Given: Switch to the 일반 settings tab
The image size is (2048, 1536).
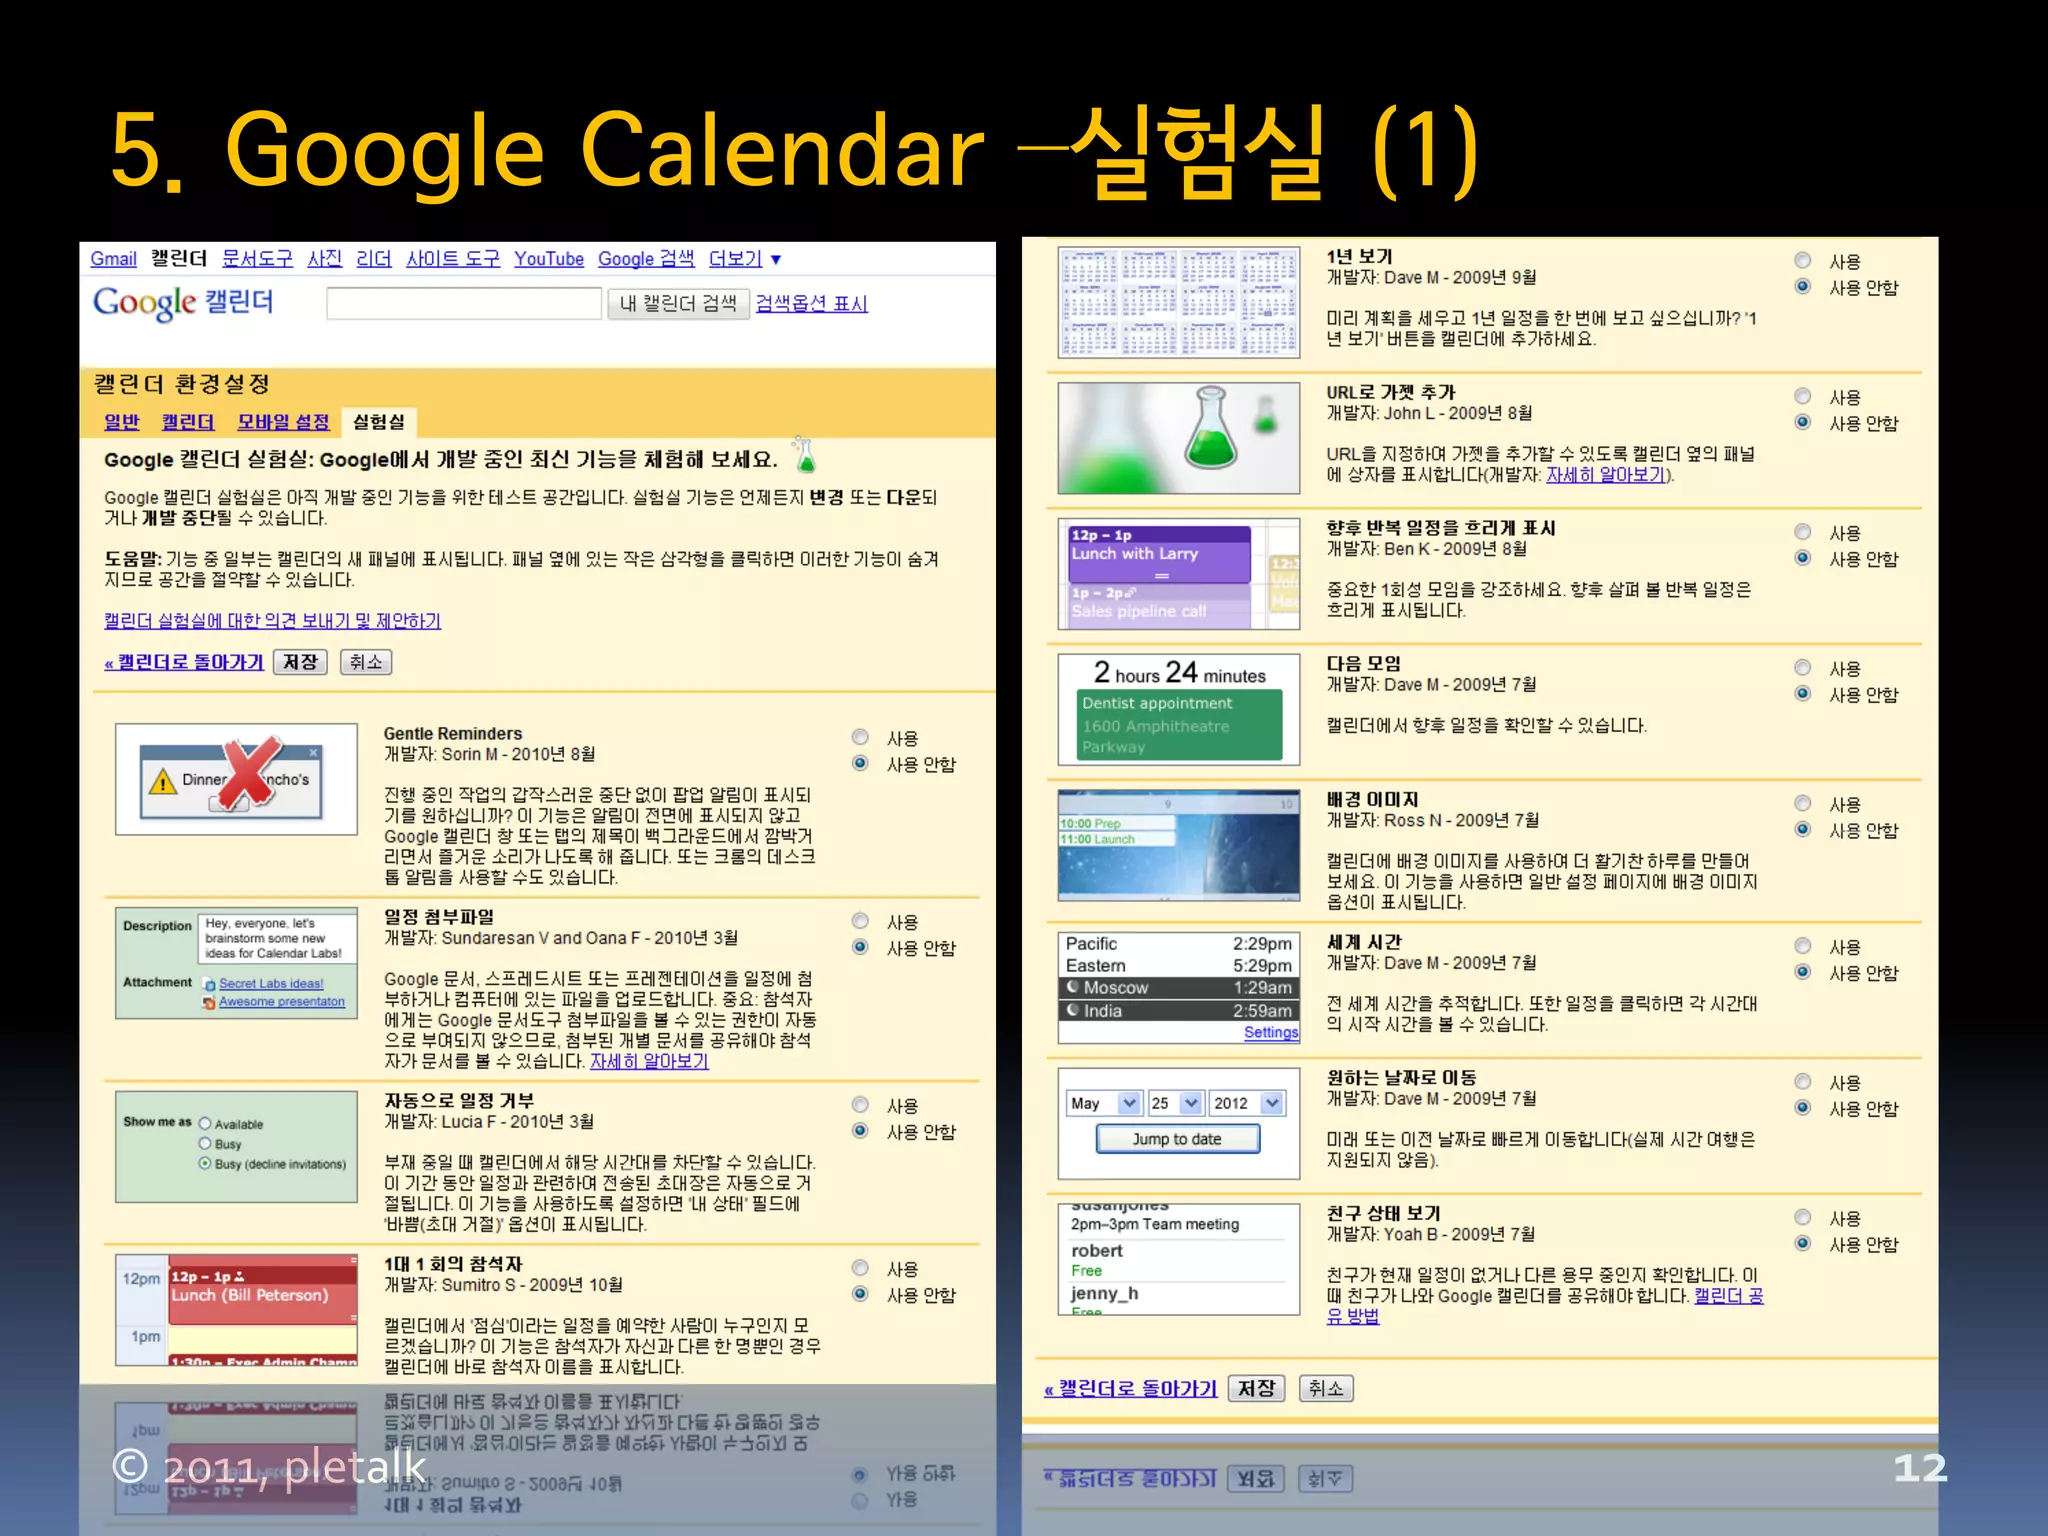Looking at the screenshot, I should [122, 422].
